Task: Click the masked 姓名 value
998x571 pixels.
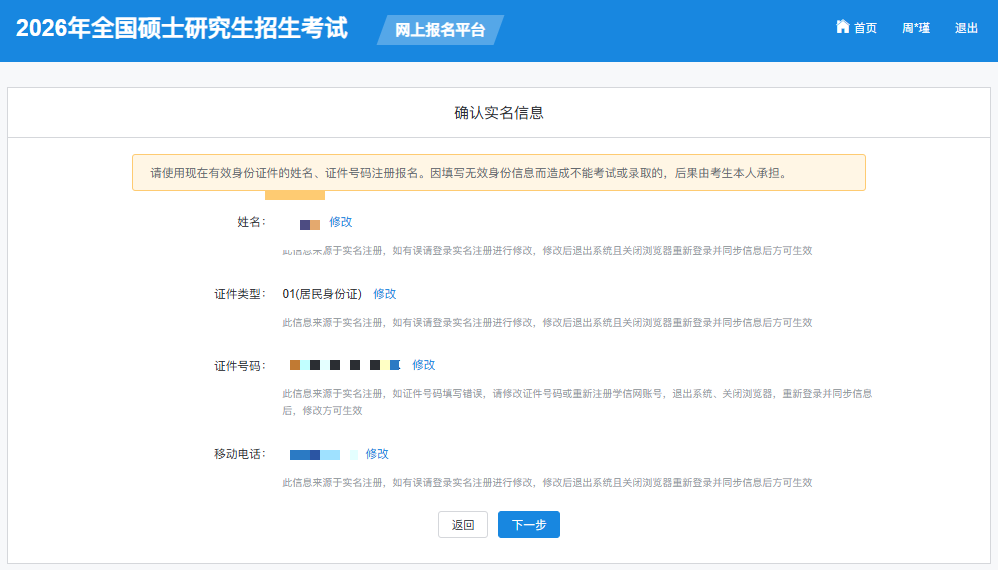Action: coord(310,224)
